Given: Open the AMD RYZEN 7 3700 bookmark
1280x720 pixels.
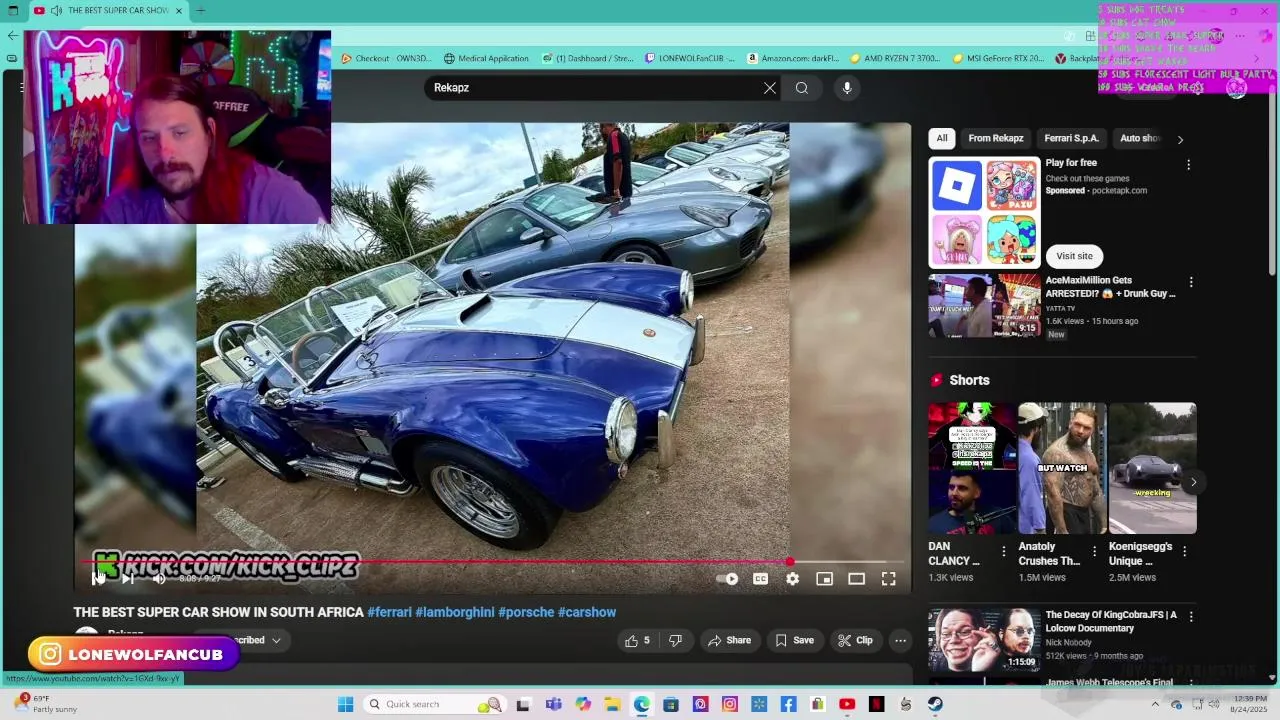Looking at the screenshot, I should [x=895, y=58].
